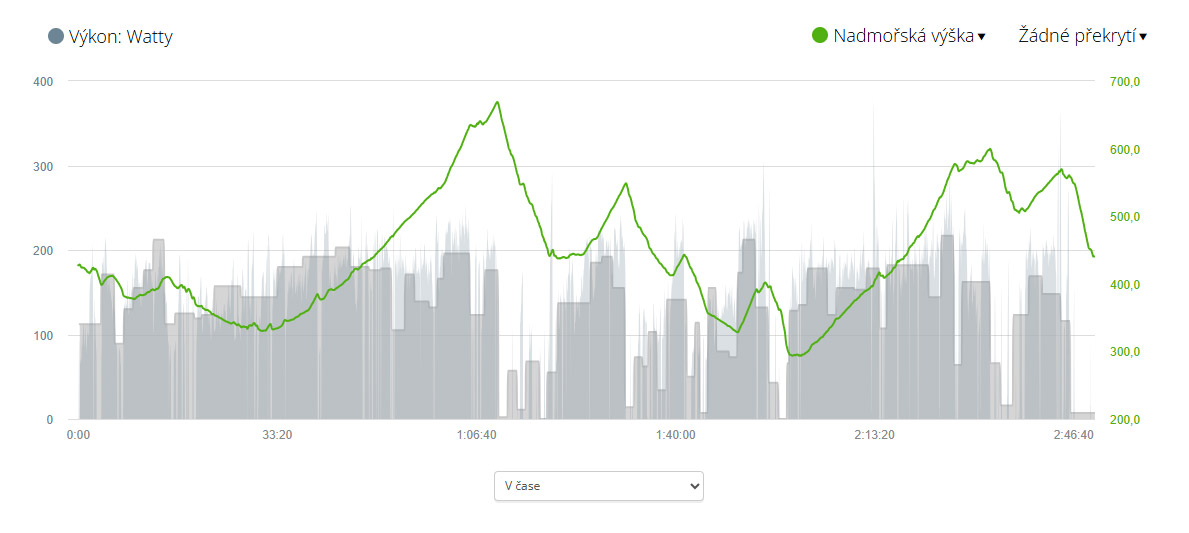1189x533 pixels.
Task: Open the Žádné překrytí overlay dropdown
Action: coord(1076,36)
